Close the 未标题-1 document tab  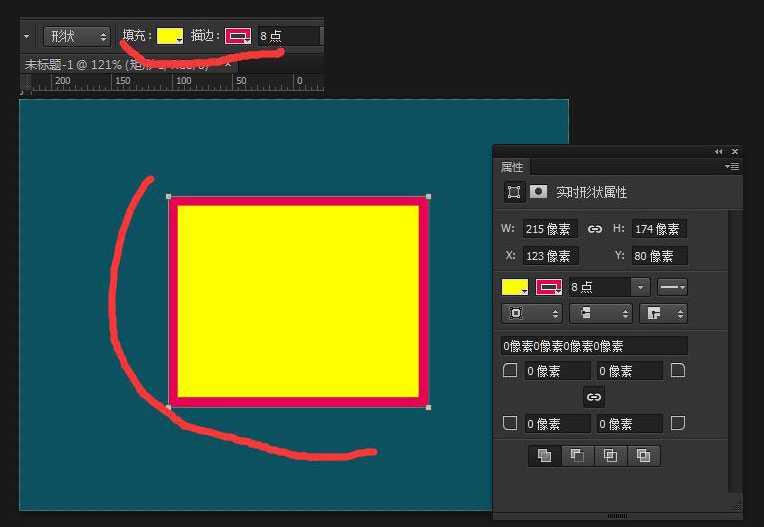(x=228, y=64)
